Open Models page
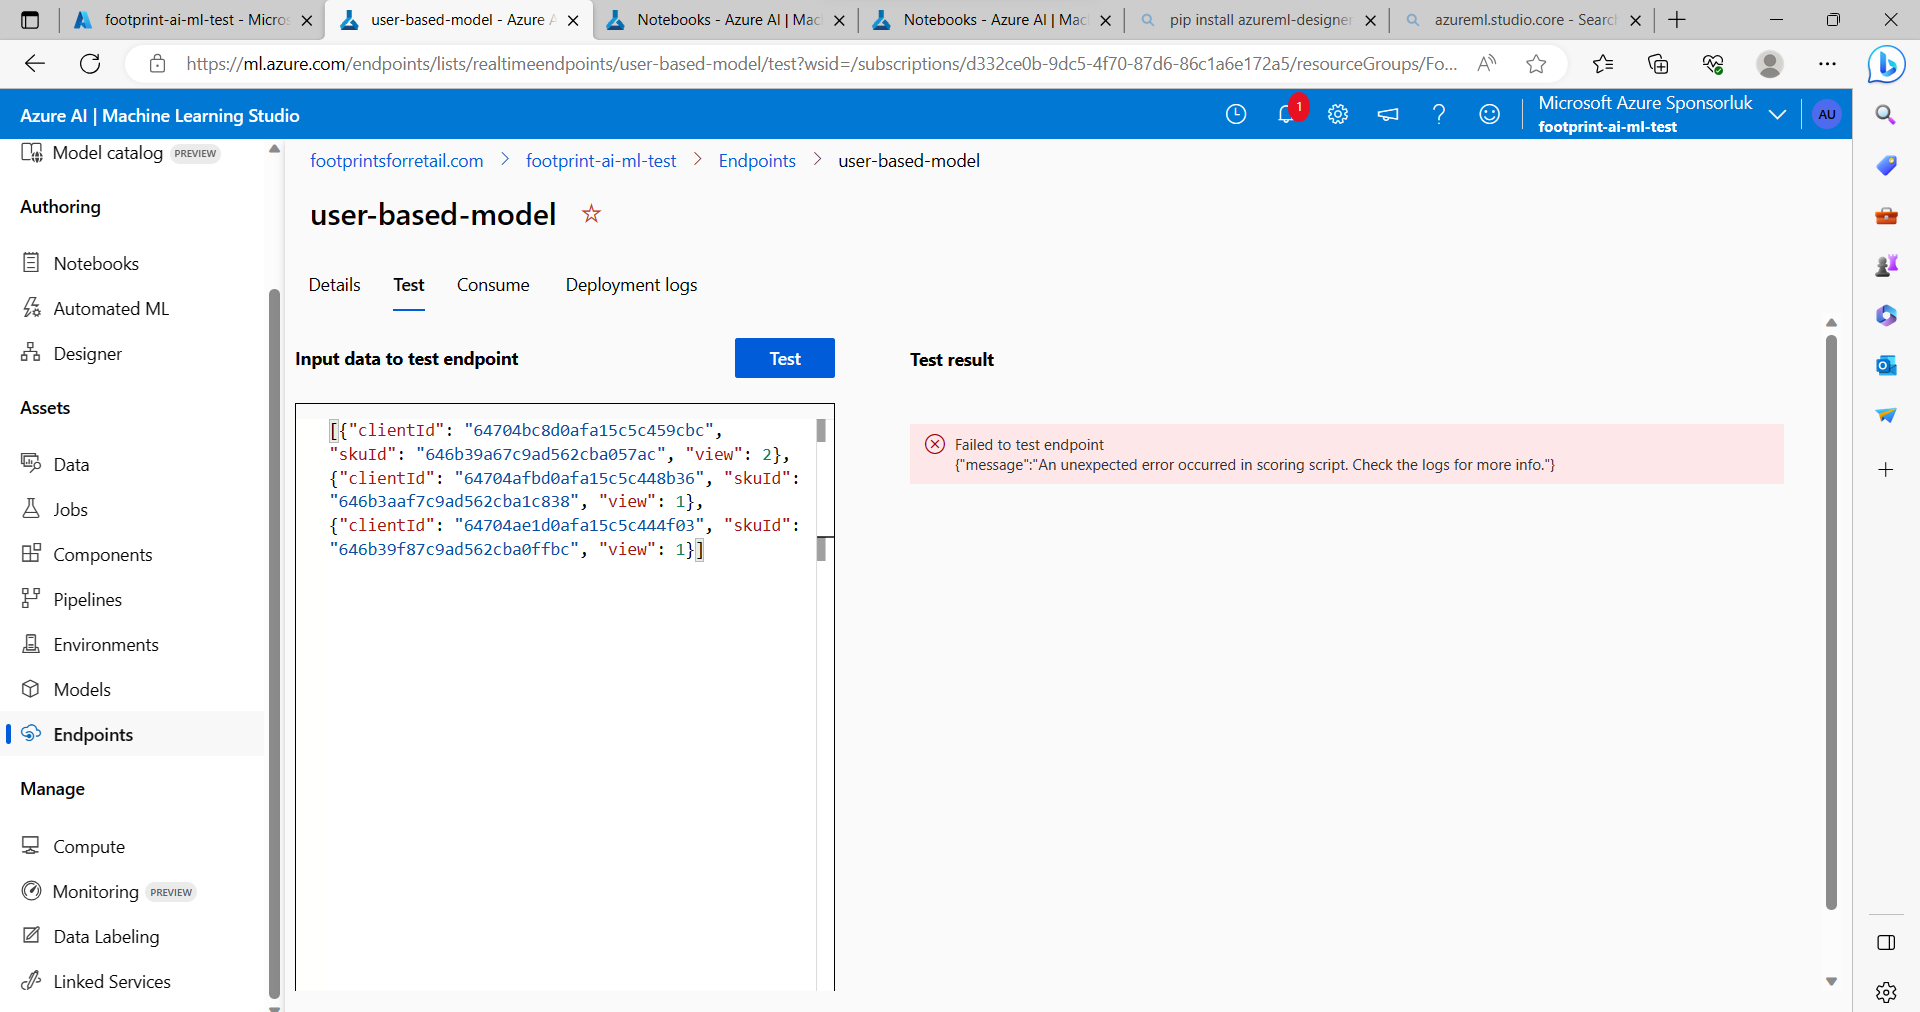The image size is (1920, 1012). [81, 689]
